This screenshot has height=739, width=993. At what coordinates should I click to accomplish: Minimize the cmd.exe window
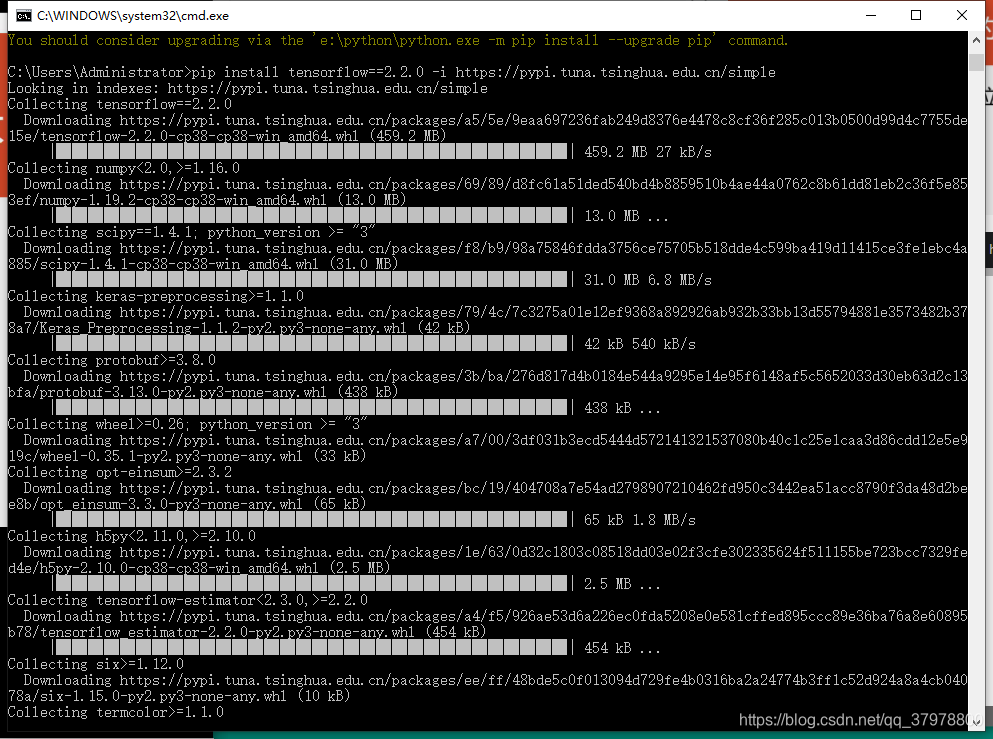click(x=871, y=15)
